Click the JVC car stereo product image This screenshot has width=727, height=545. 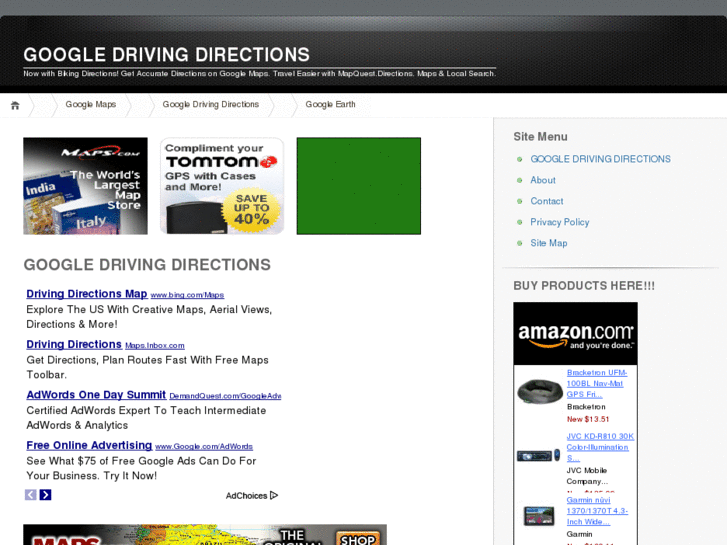[539, 456]
